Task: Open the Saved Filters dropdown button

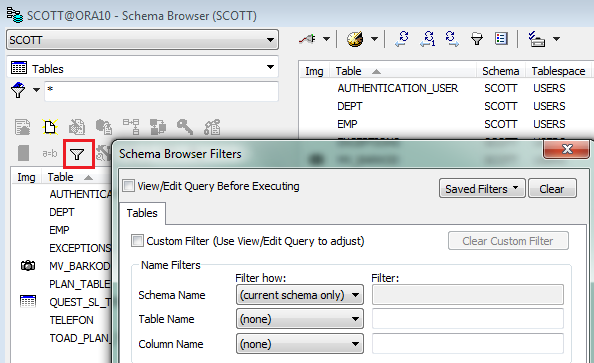Action: click(x=482, y=188)
